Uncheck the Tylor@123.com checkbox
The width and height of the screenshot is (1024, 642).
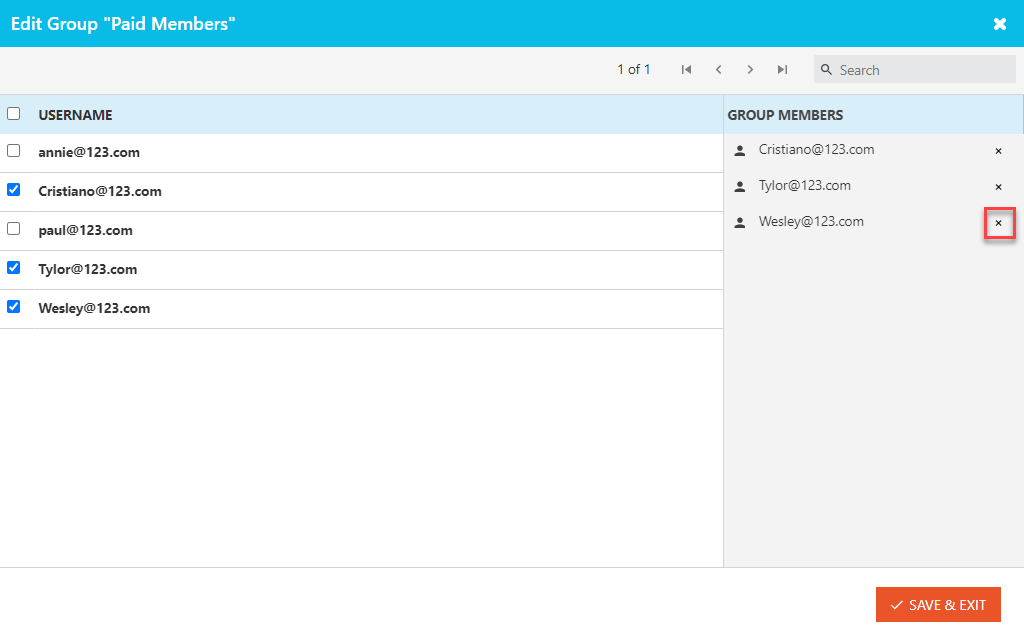coord(14,268)
